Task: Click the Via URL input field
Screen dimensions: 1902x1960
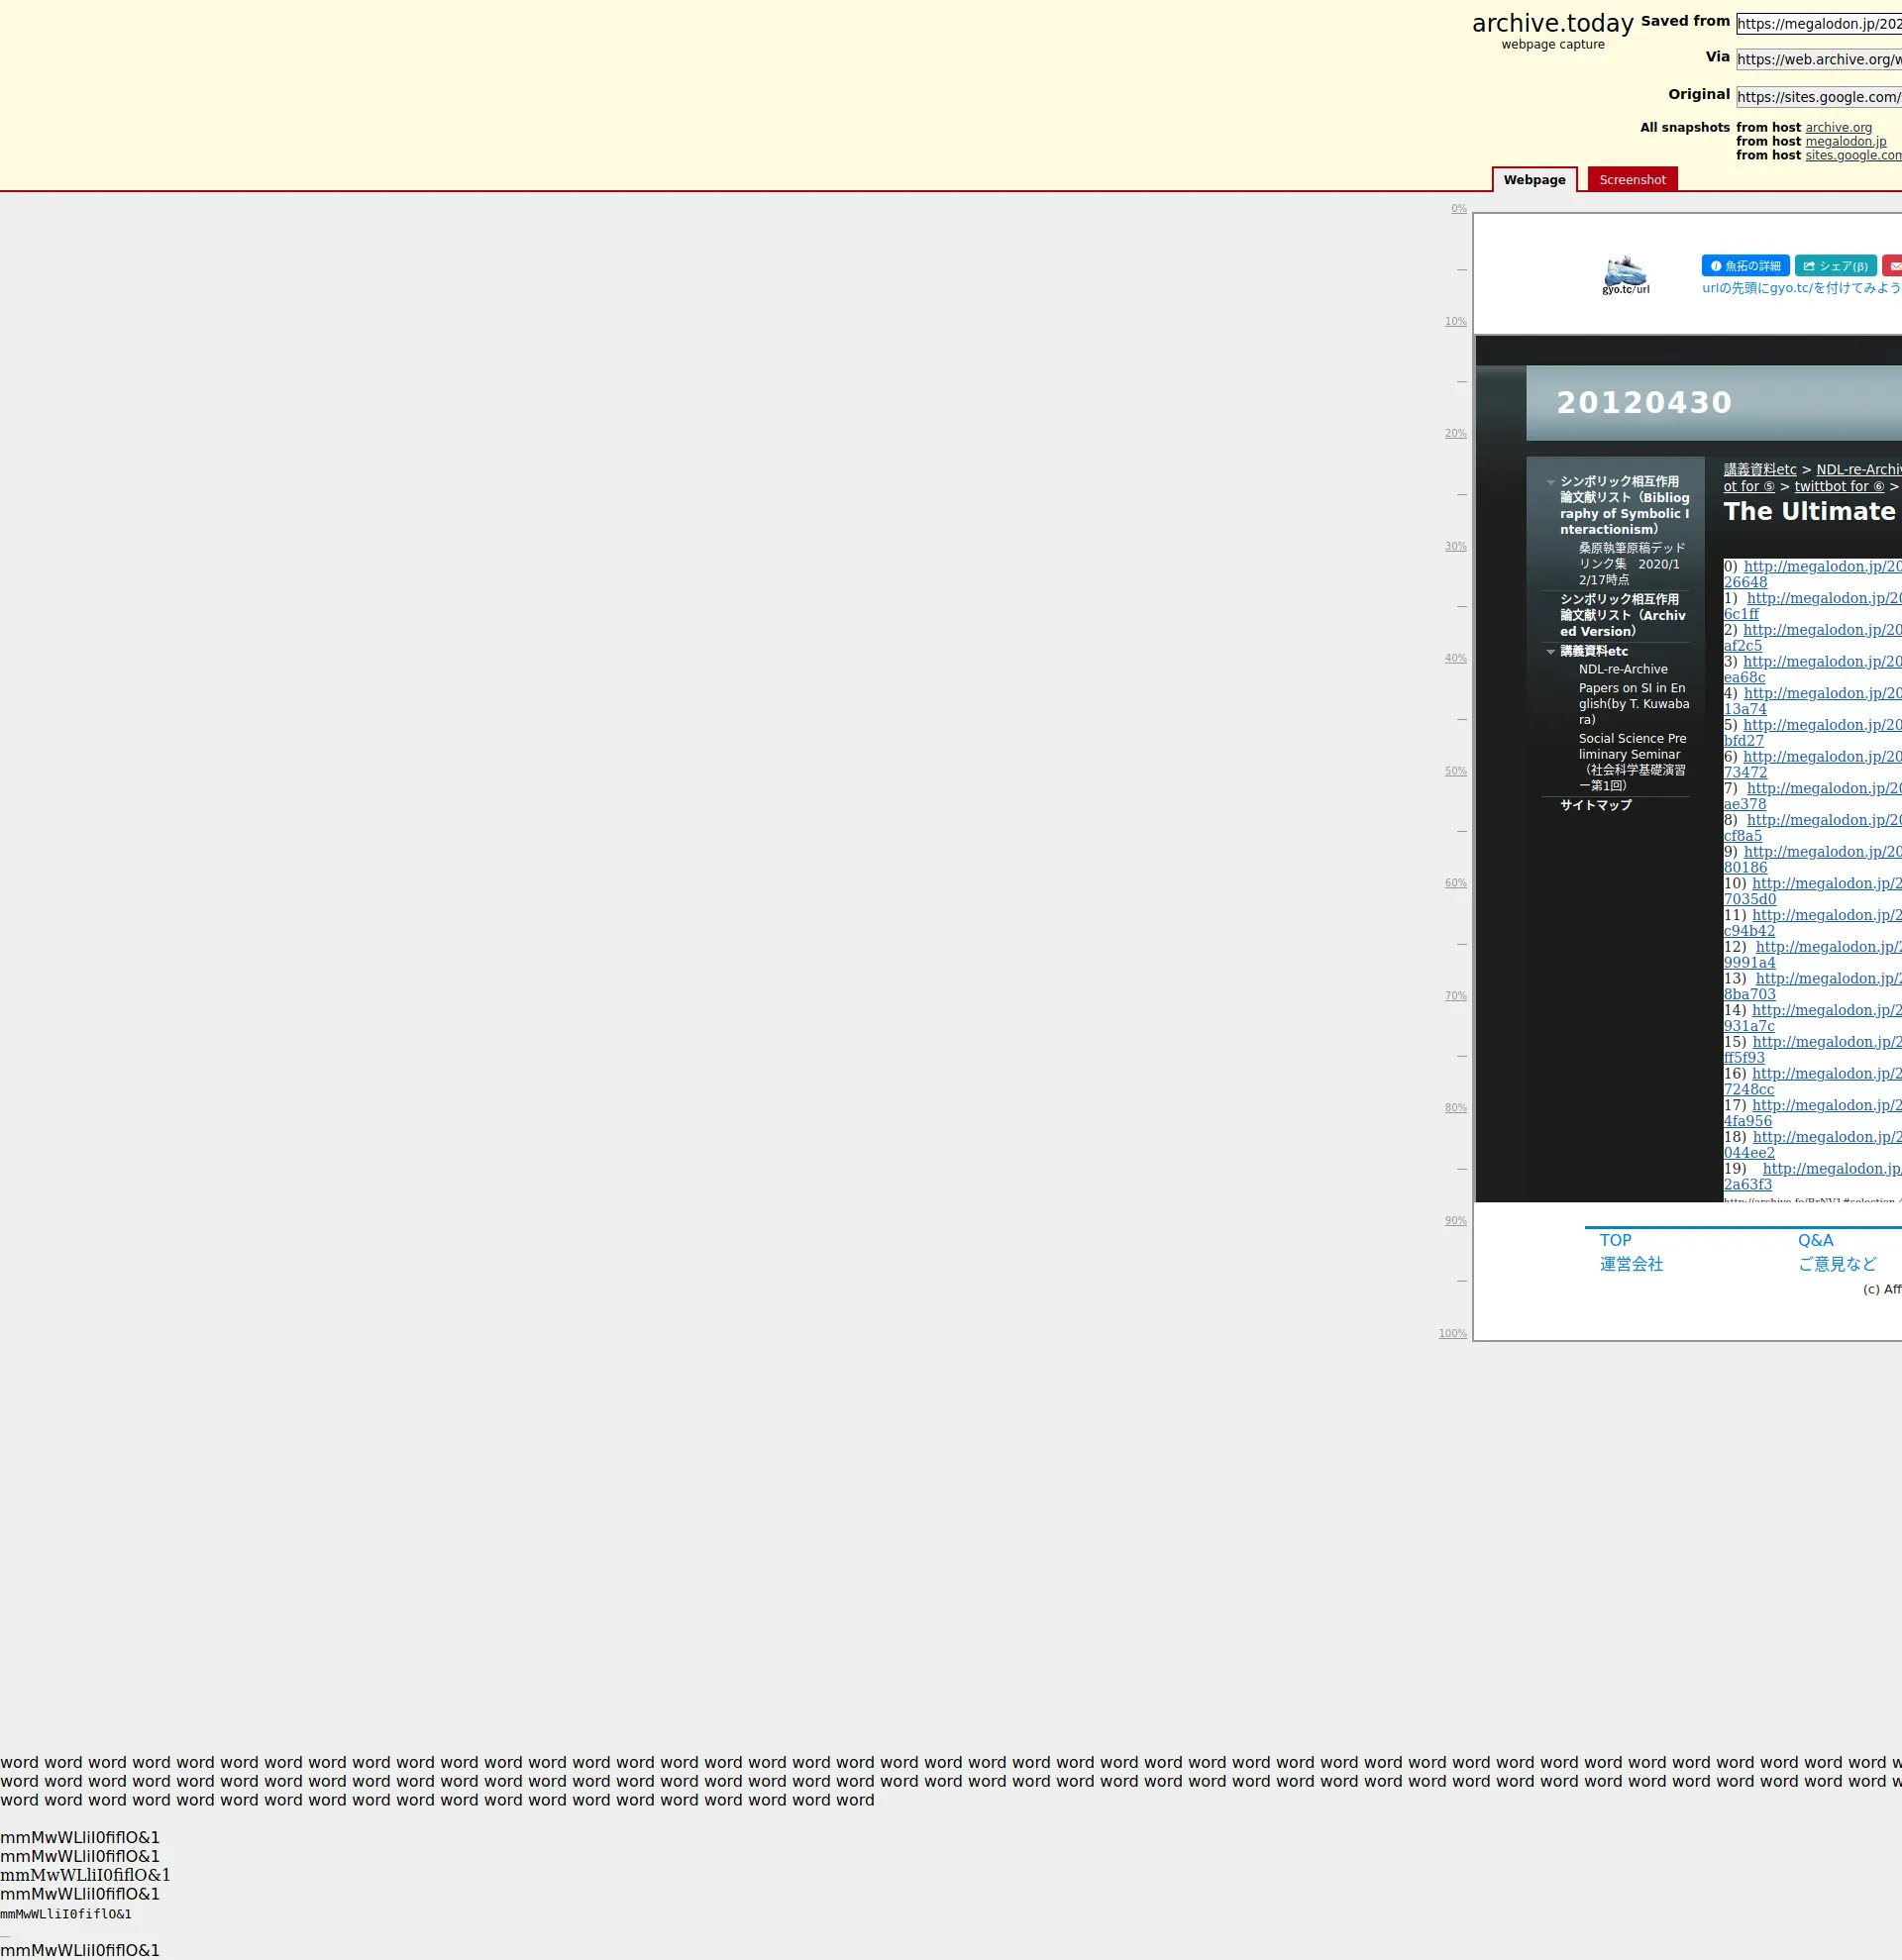Action: [1818, 60]
